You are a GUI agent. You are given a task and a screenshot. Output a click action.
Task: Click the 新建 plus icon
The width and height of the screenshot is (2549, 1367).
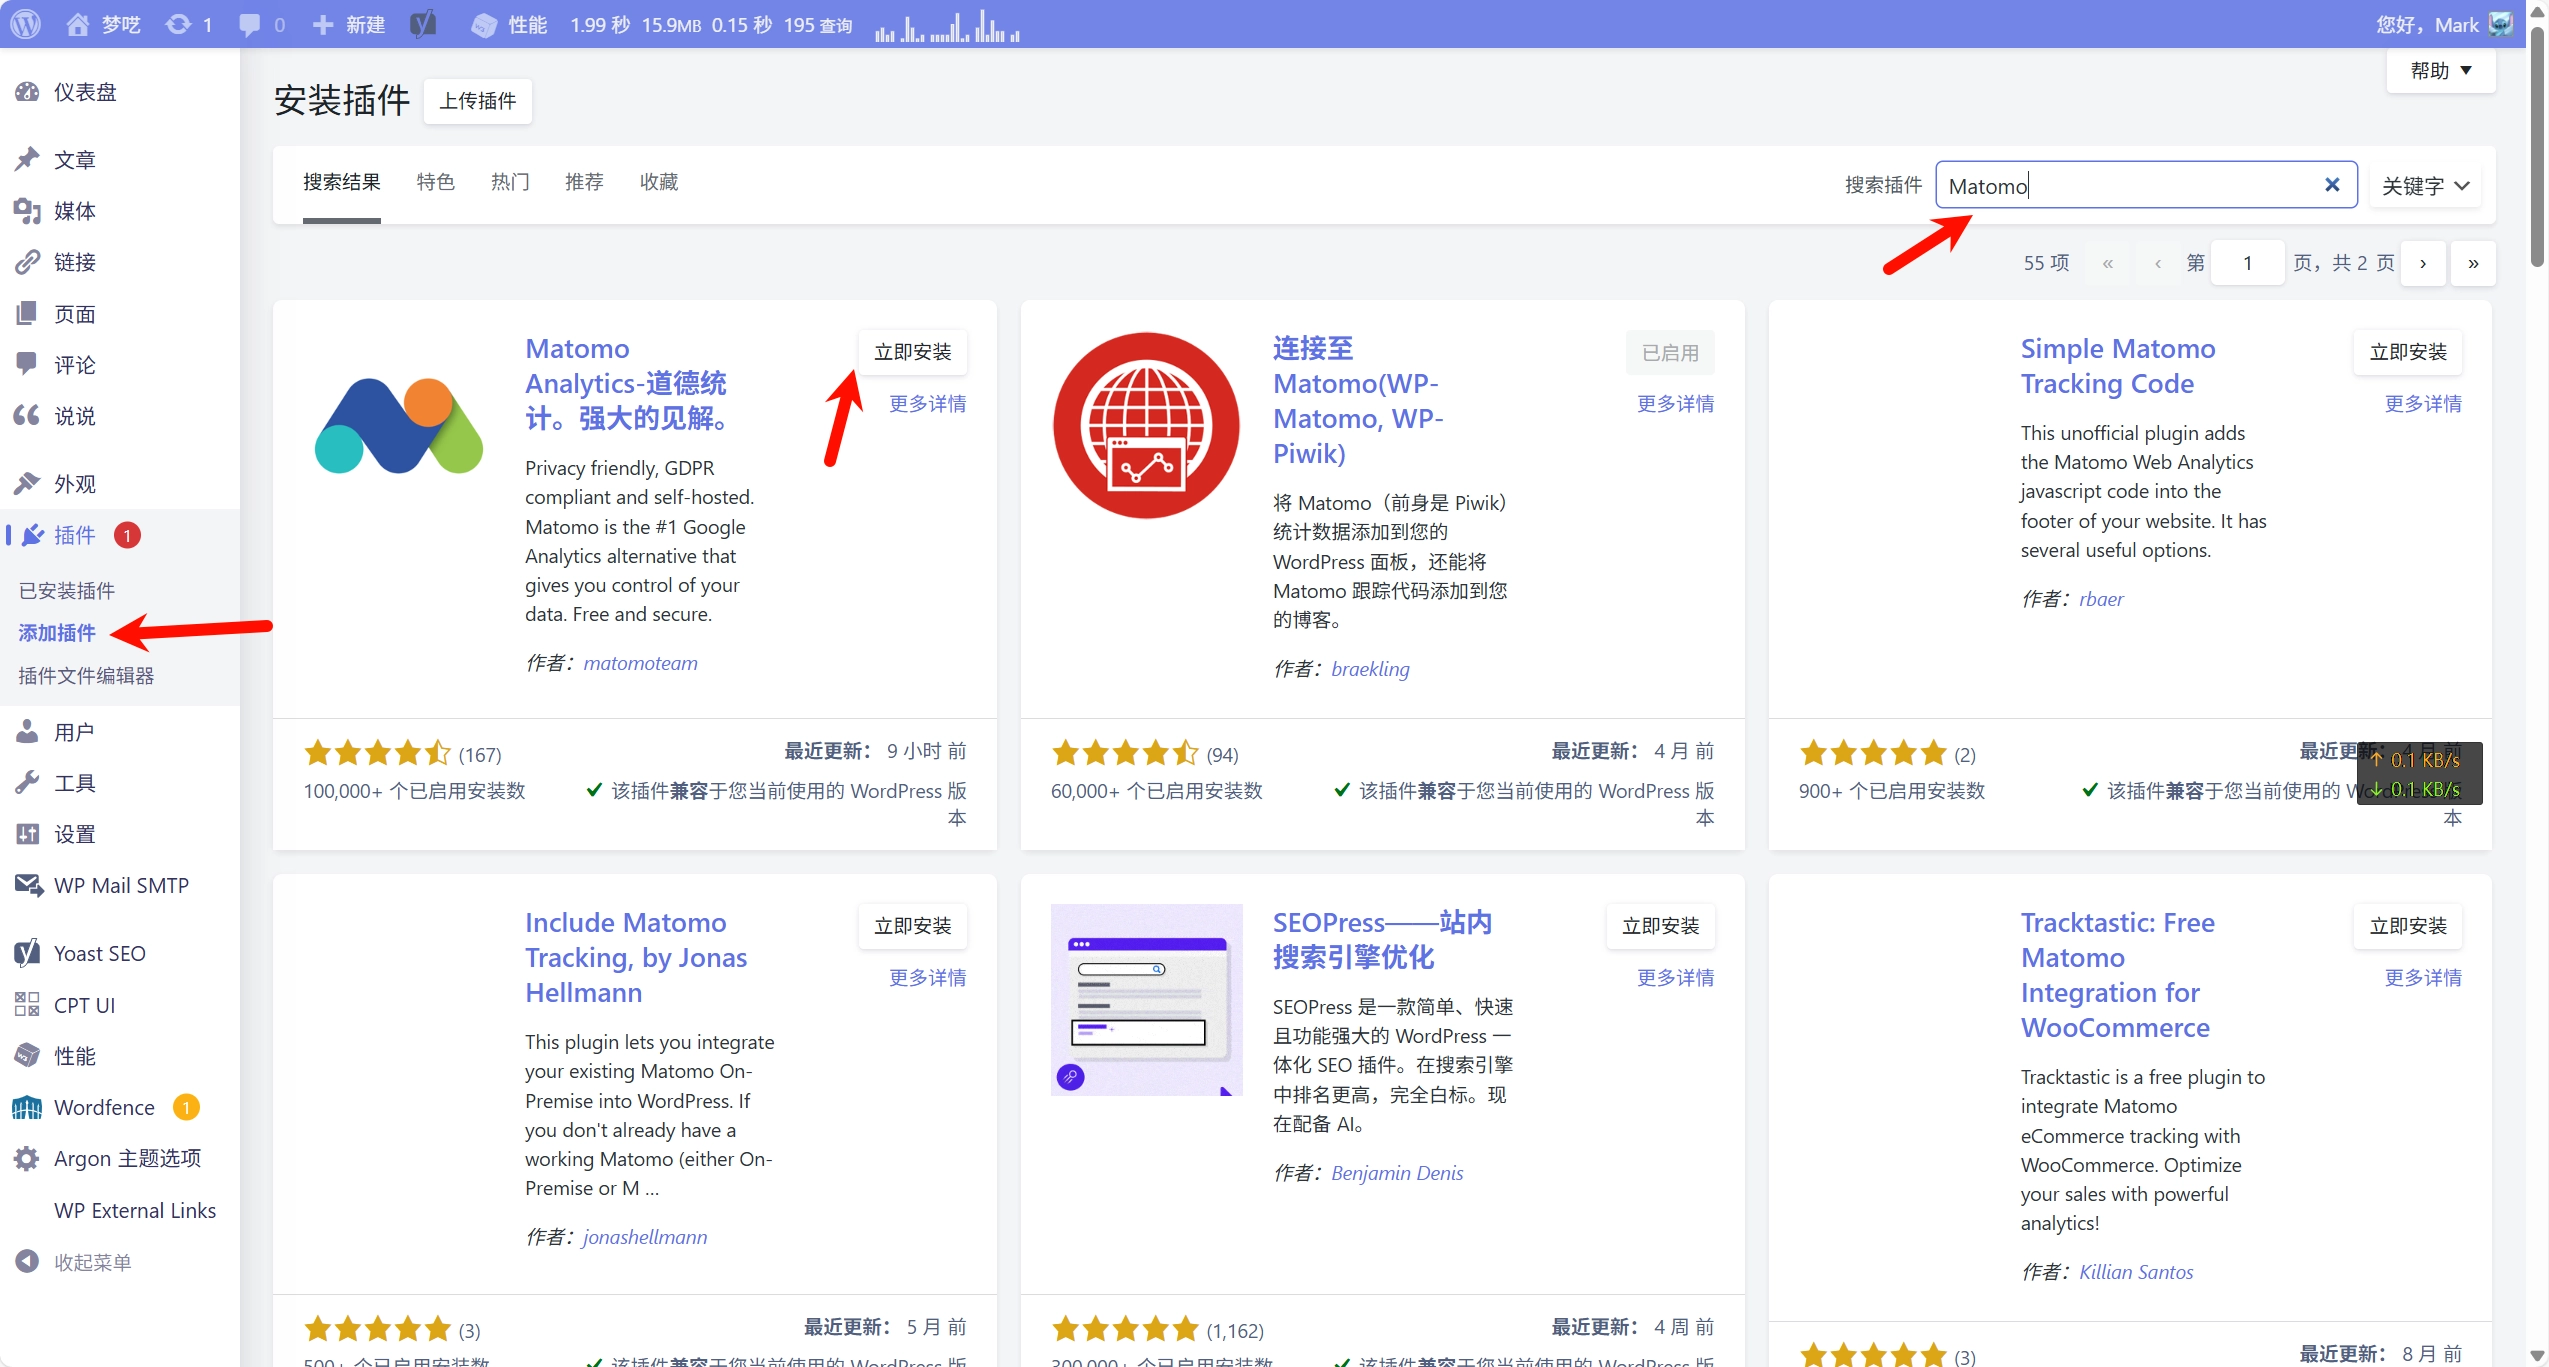348,24
